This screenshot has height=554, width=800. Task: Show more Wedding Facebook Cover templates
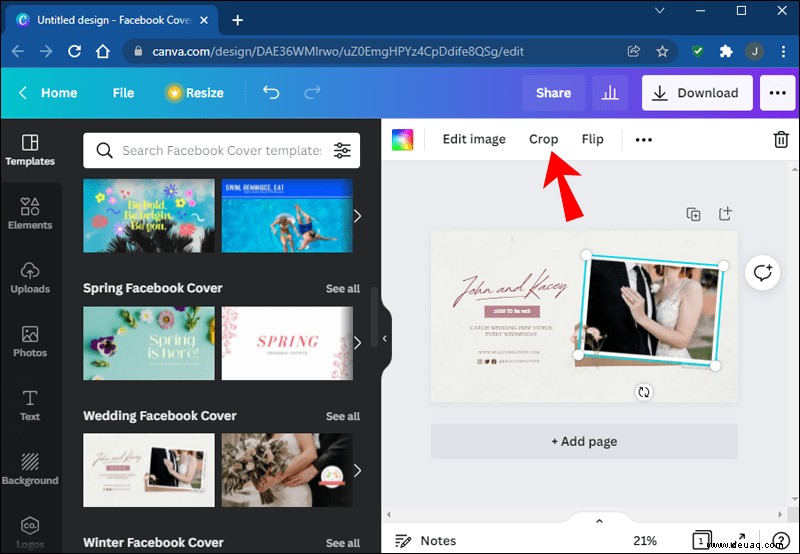[x=358, y=470]
